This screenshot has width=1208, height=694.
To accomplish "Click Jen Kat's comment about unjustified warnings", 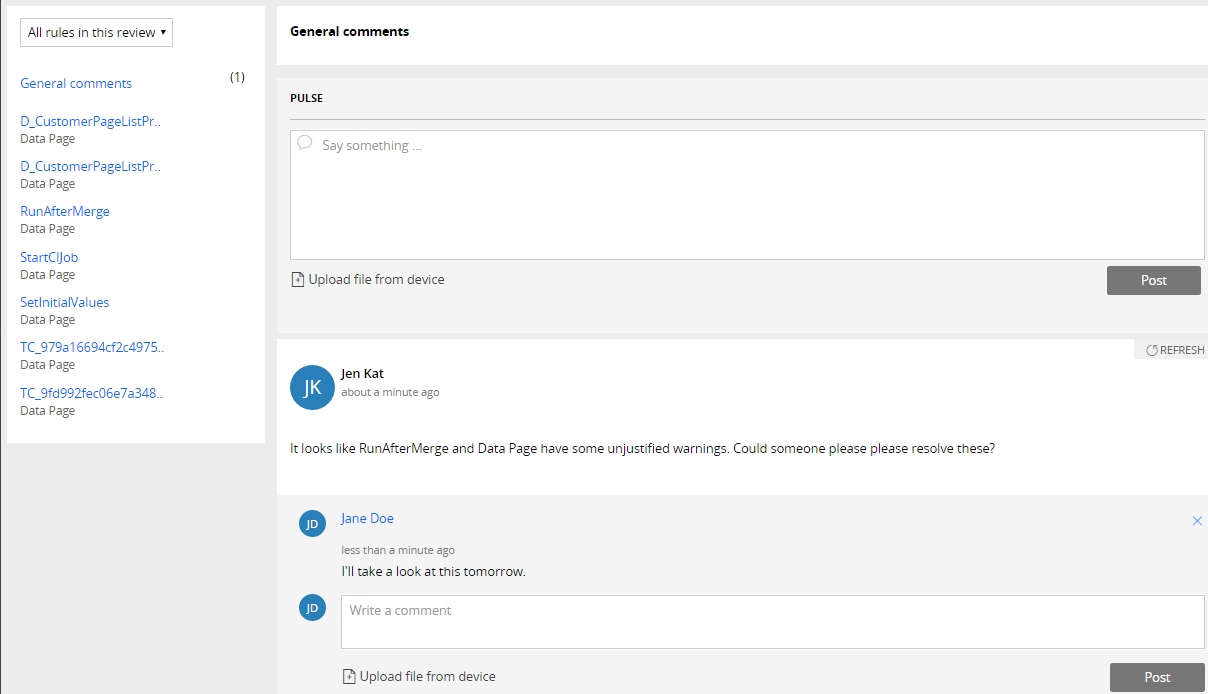I will (x=642, y=449).
